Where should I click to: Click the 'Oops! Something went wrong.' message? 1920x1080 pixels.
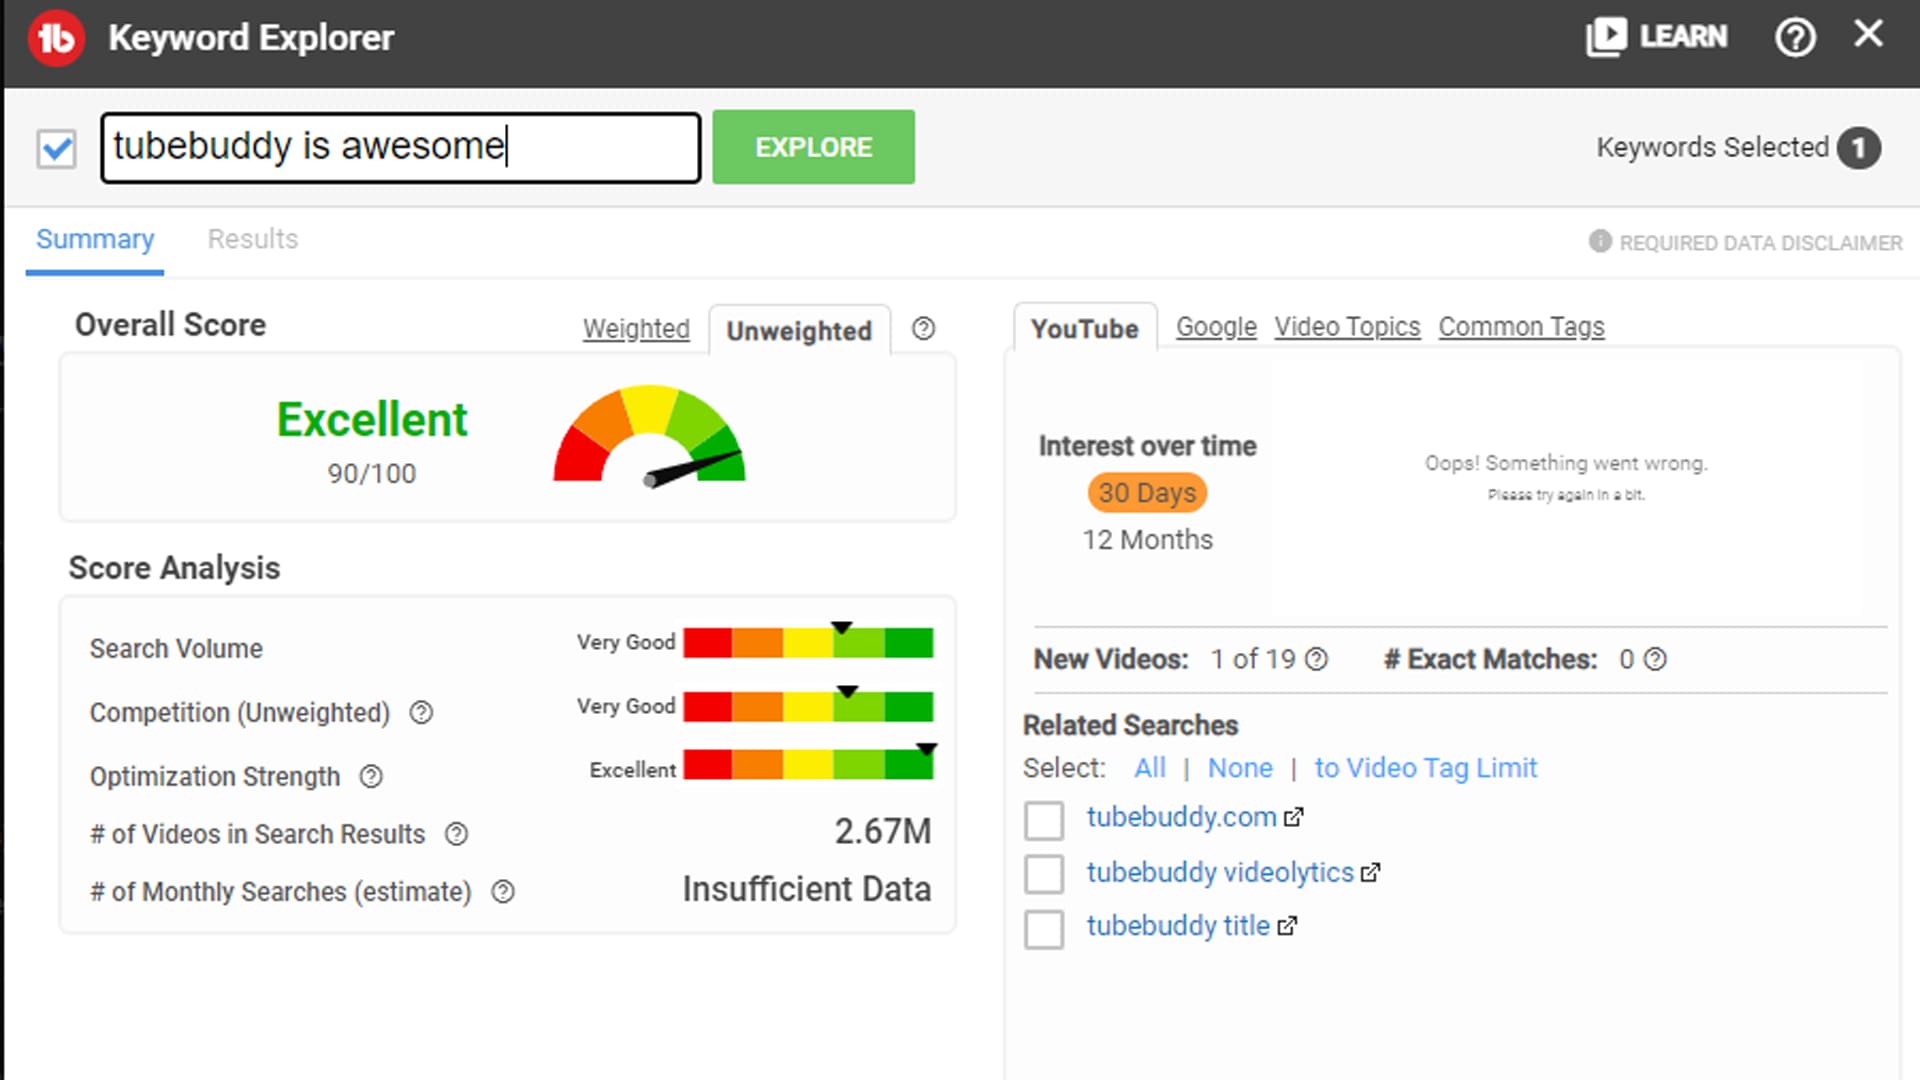pos(1566,463)
